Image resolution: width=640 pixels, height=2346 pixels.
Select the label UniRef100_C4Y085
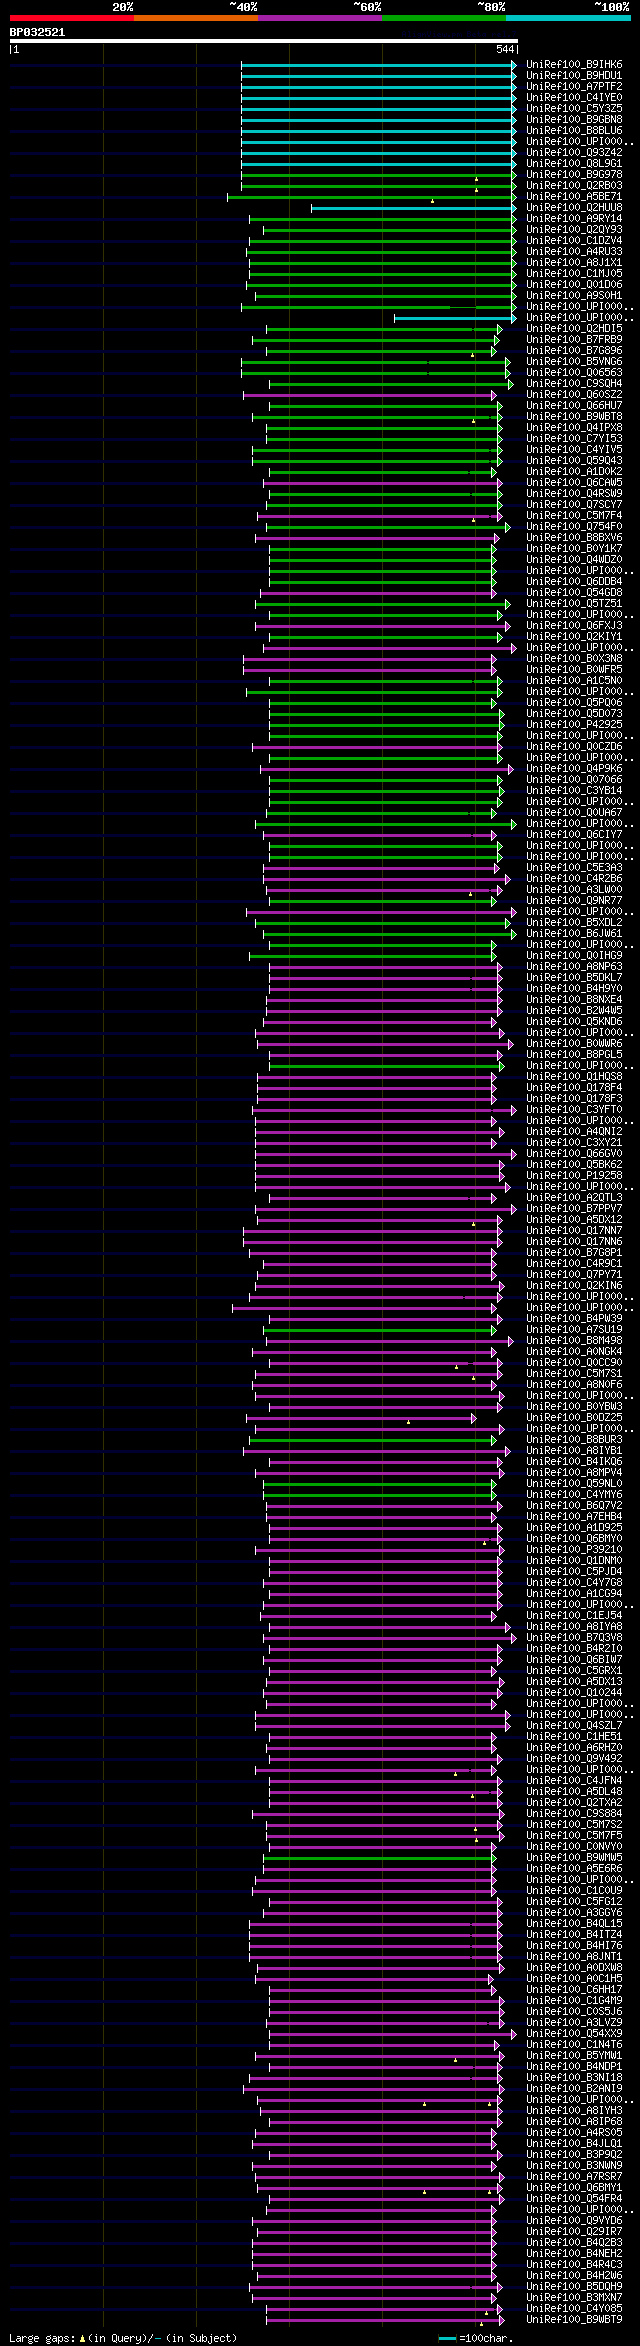[x=574, y=2308]
